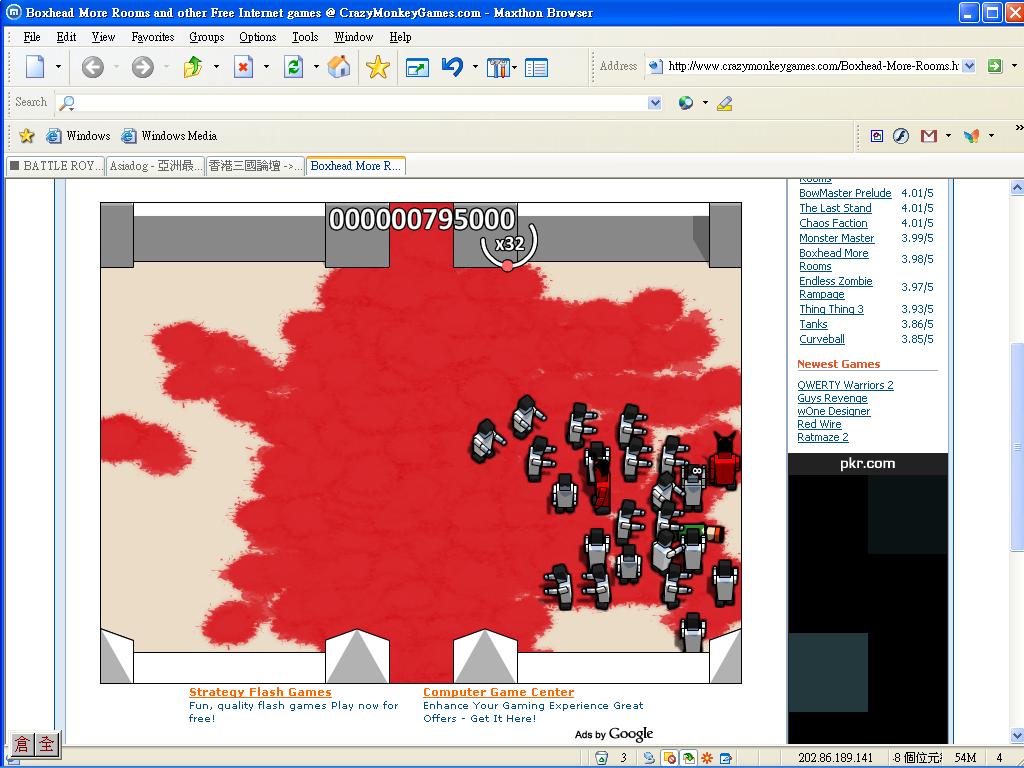Click the web search globe icon

[686, 103]
